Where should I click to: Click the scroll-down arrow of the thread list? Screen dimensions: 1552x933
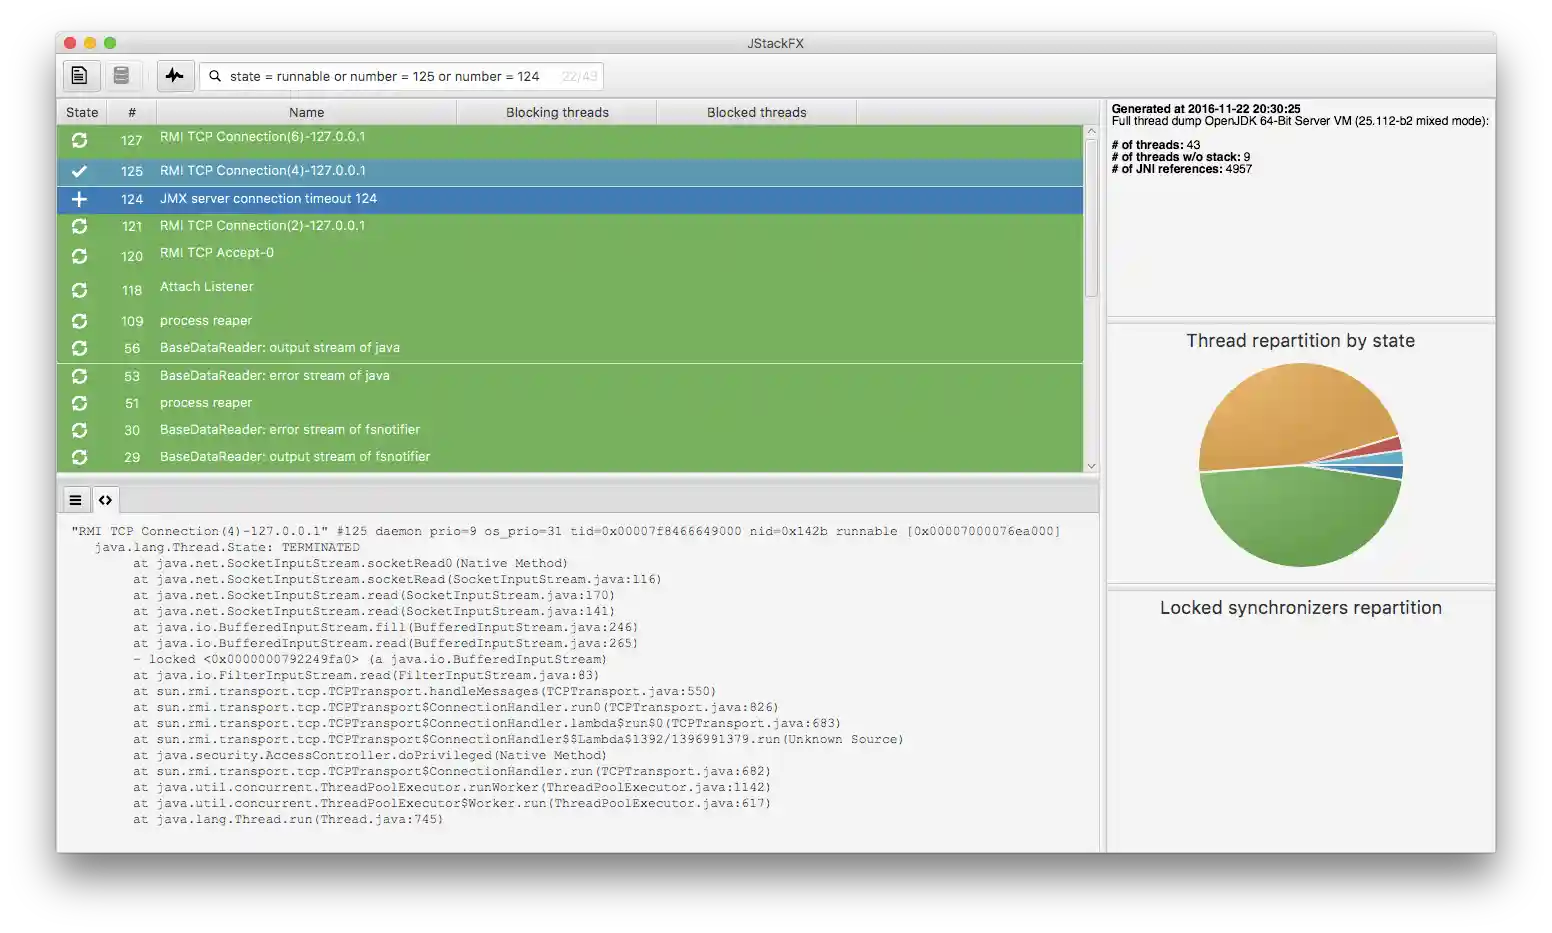coord(1091,465)
